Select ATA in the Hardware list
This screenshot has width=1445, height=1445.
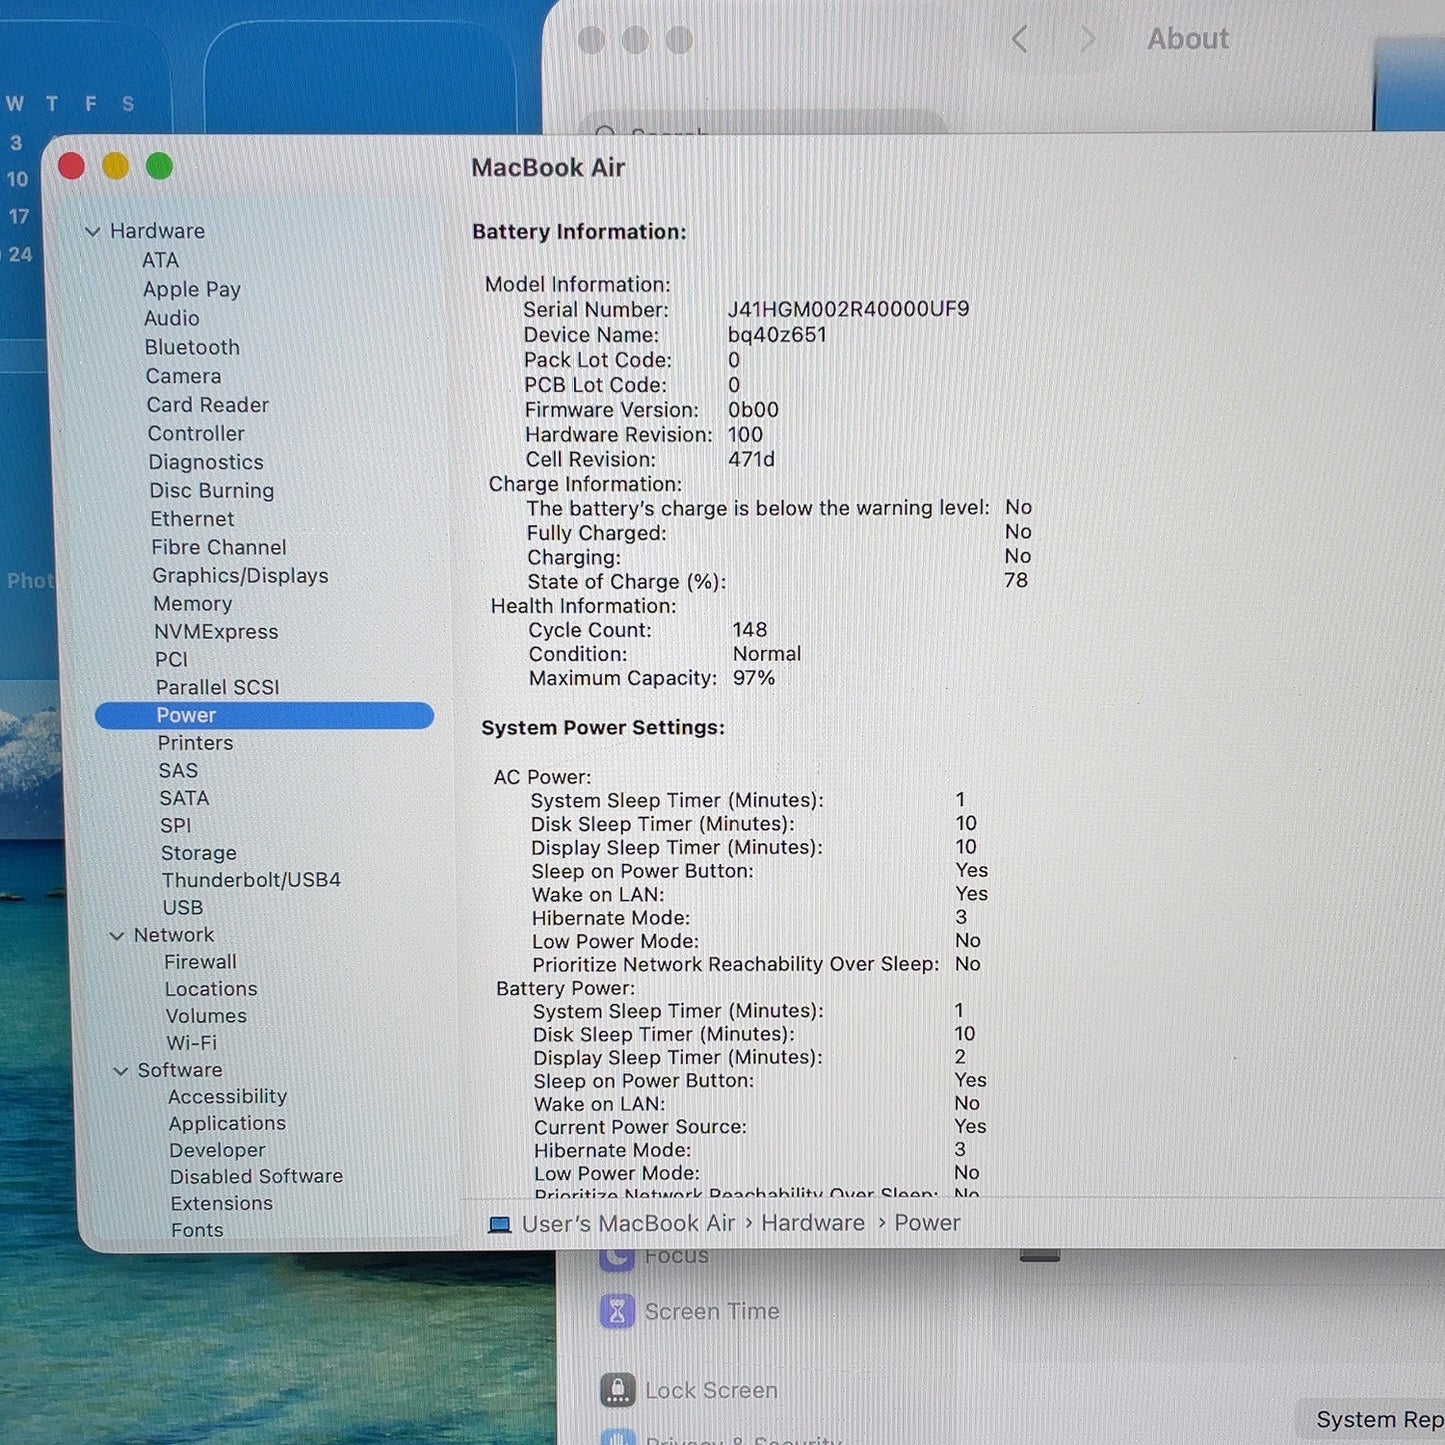160,260
